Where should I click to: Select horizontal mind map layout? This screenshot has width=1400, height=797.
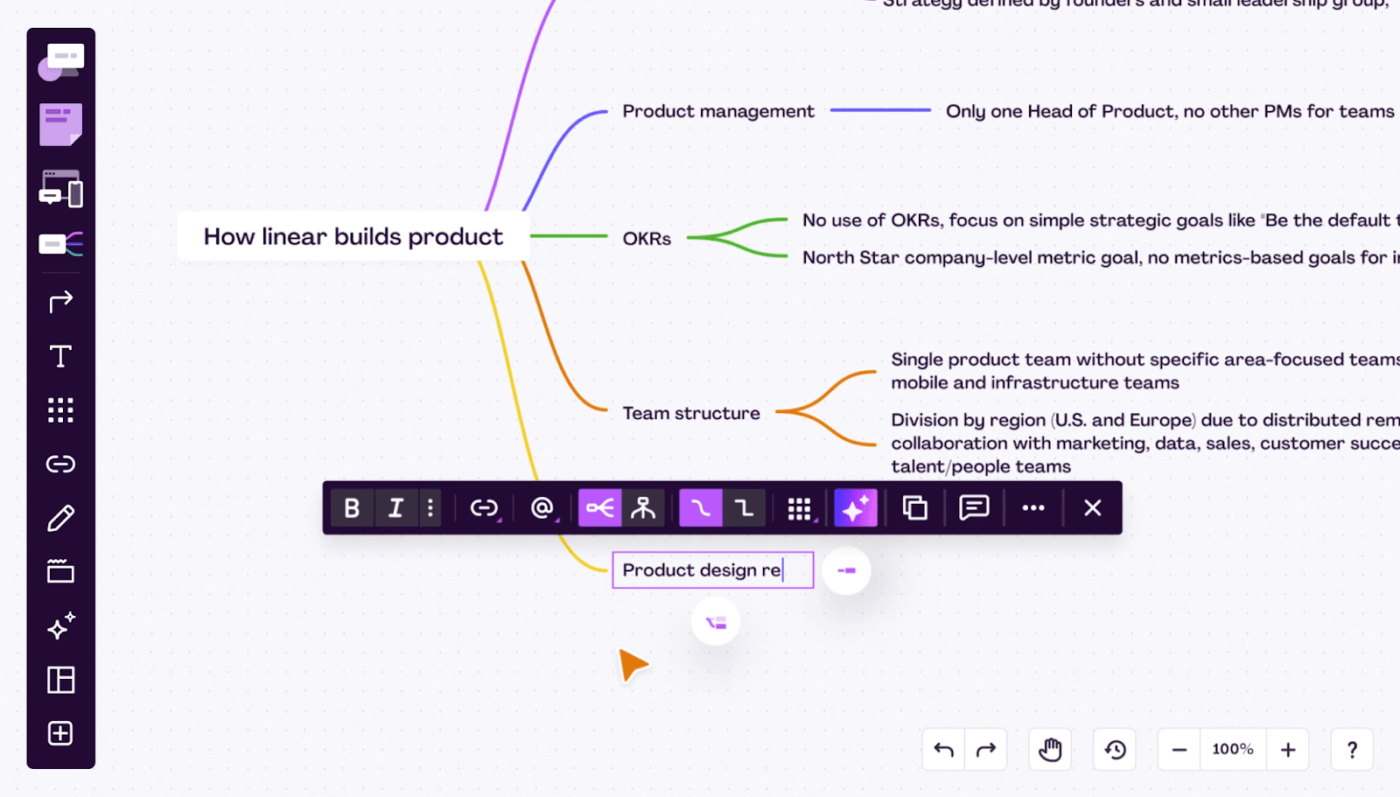(600, 508)
